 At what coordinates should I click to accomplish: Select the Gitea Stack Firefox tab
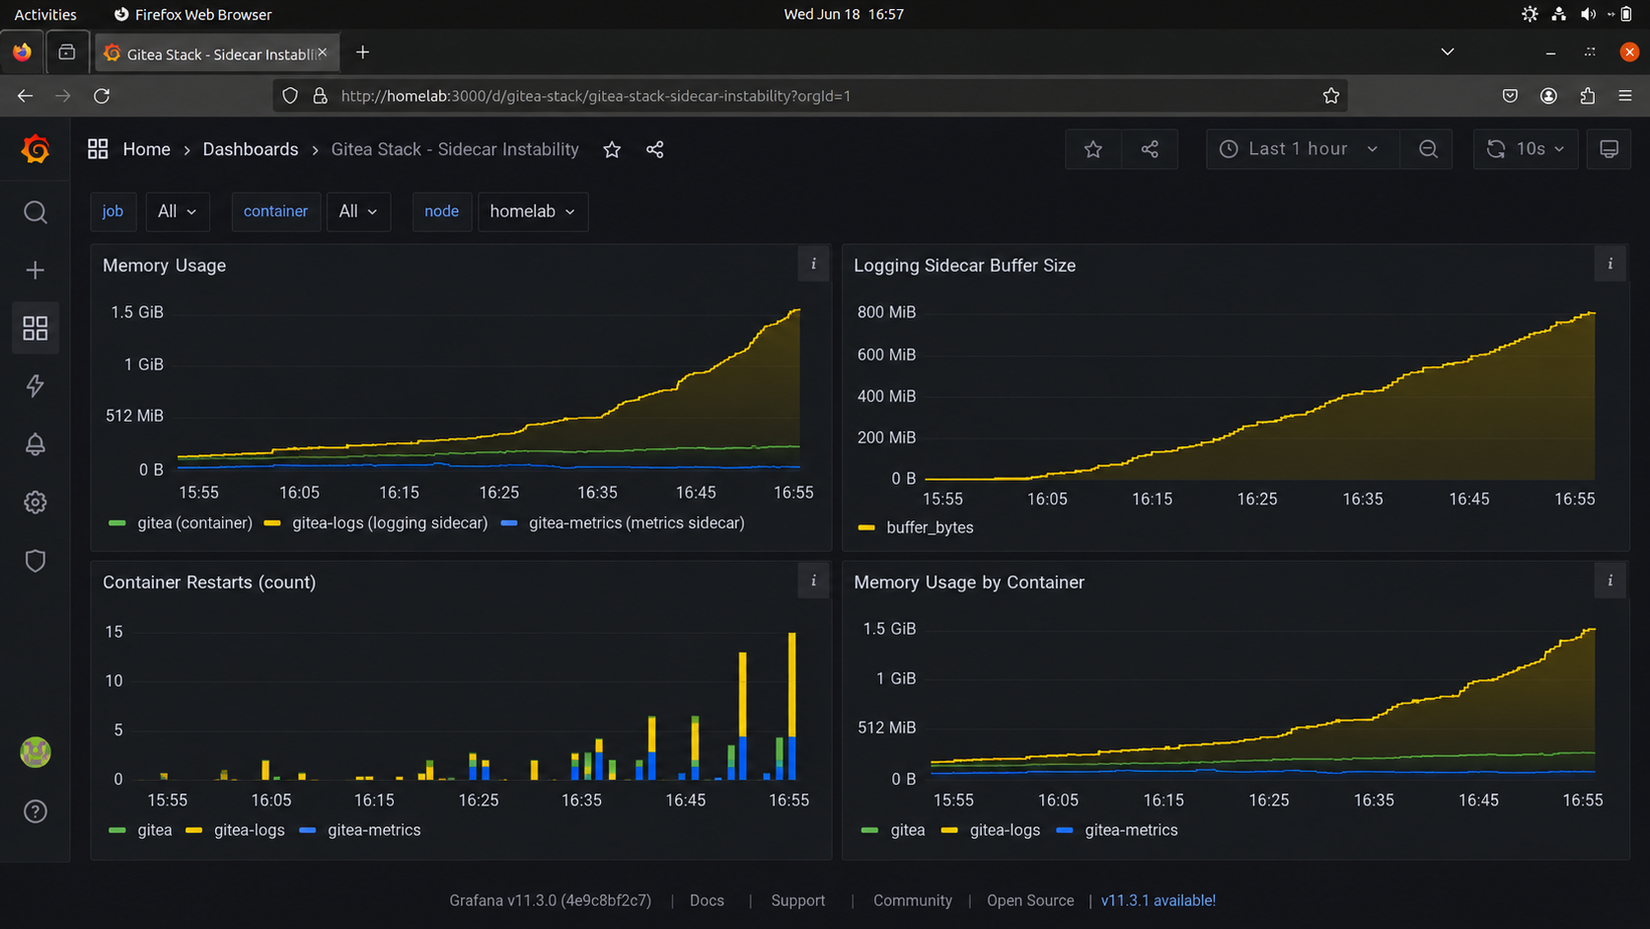pyautogui.click(x=218, y=53)
